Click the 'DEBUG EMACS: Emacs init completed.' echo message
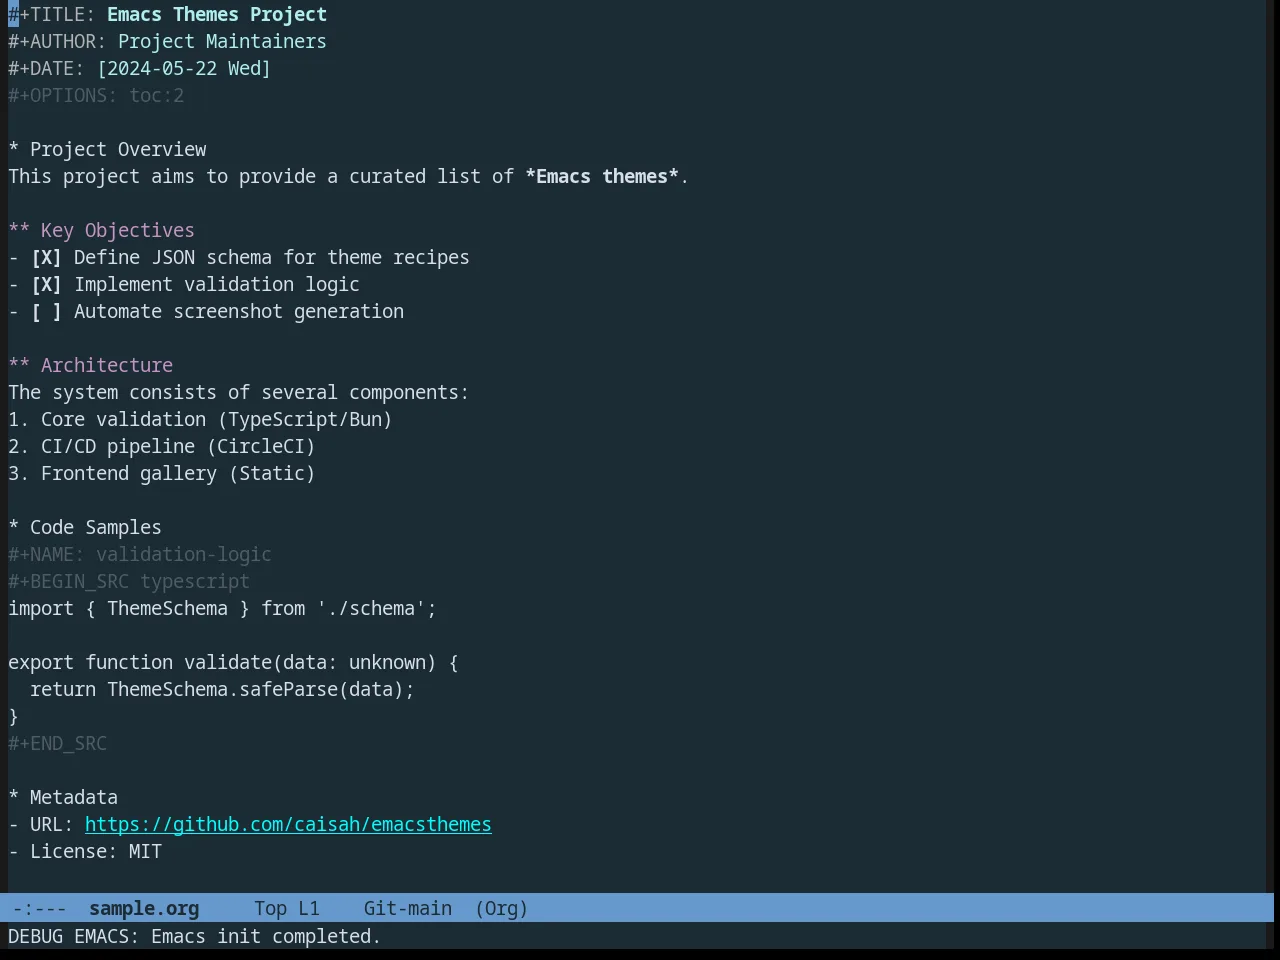 point(194,936)
